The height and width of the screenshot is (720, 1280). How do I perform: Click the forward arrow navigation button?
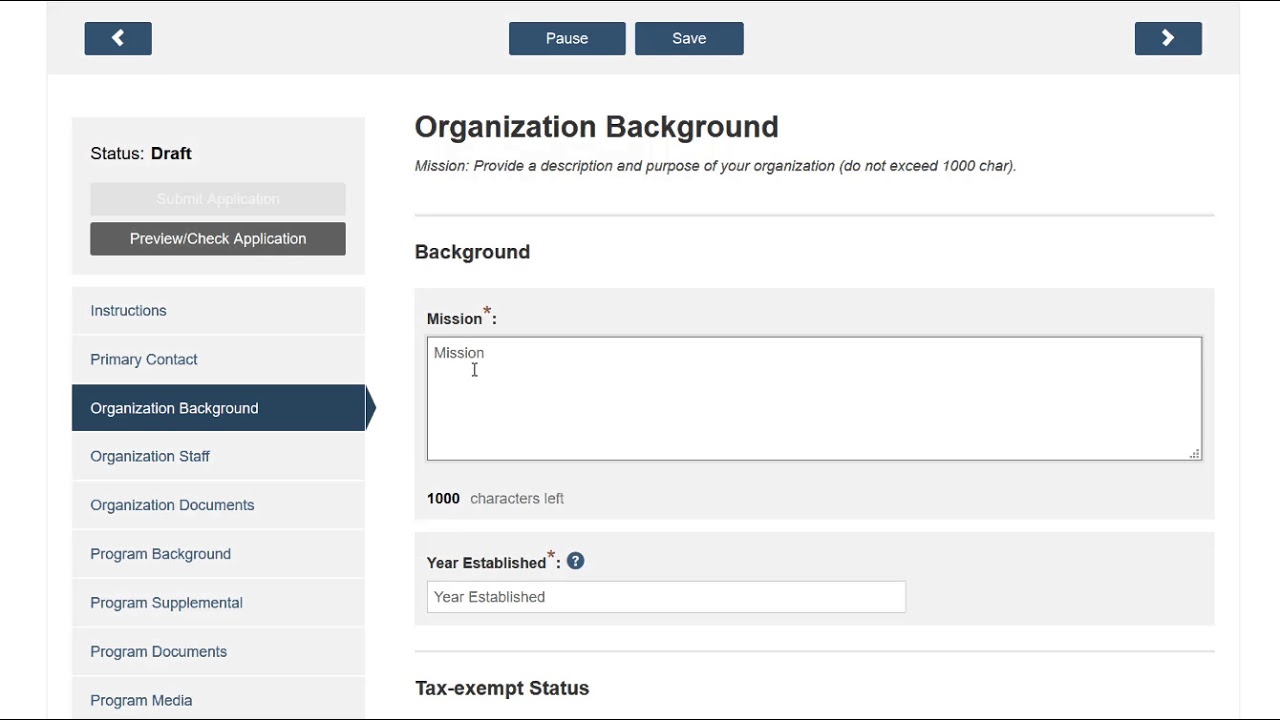tap(1168, 38)
